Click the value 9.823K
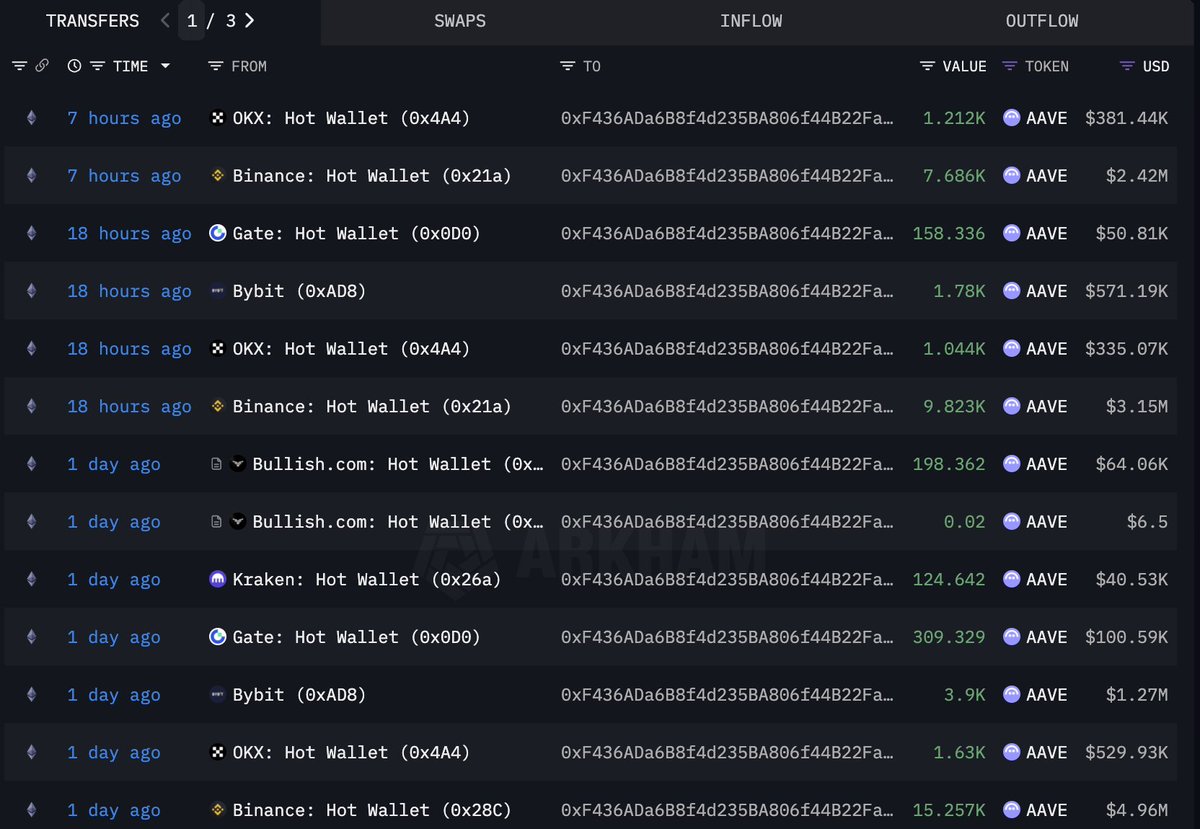The width and height of the screenshot is (1200, 829). click(x=954, y=407)
